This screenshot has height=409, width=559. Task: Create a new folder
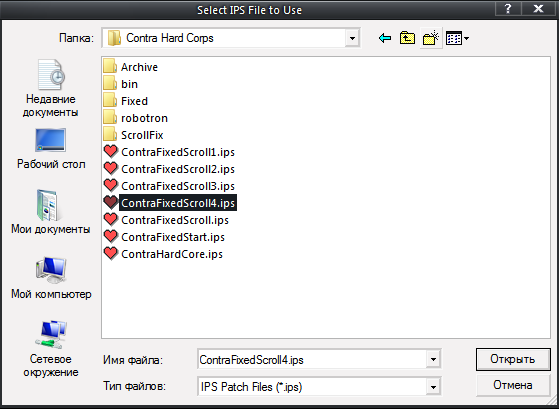(430, 38)
